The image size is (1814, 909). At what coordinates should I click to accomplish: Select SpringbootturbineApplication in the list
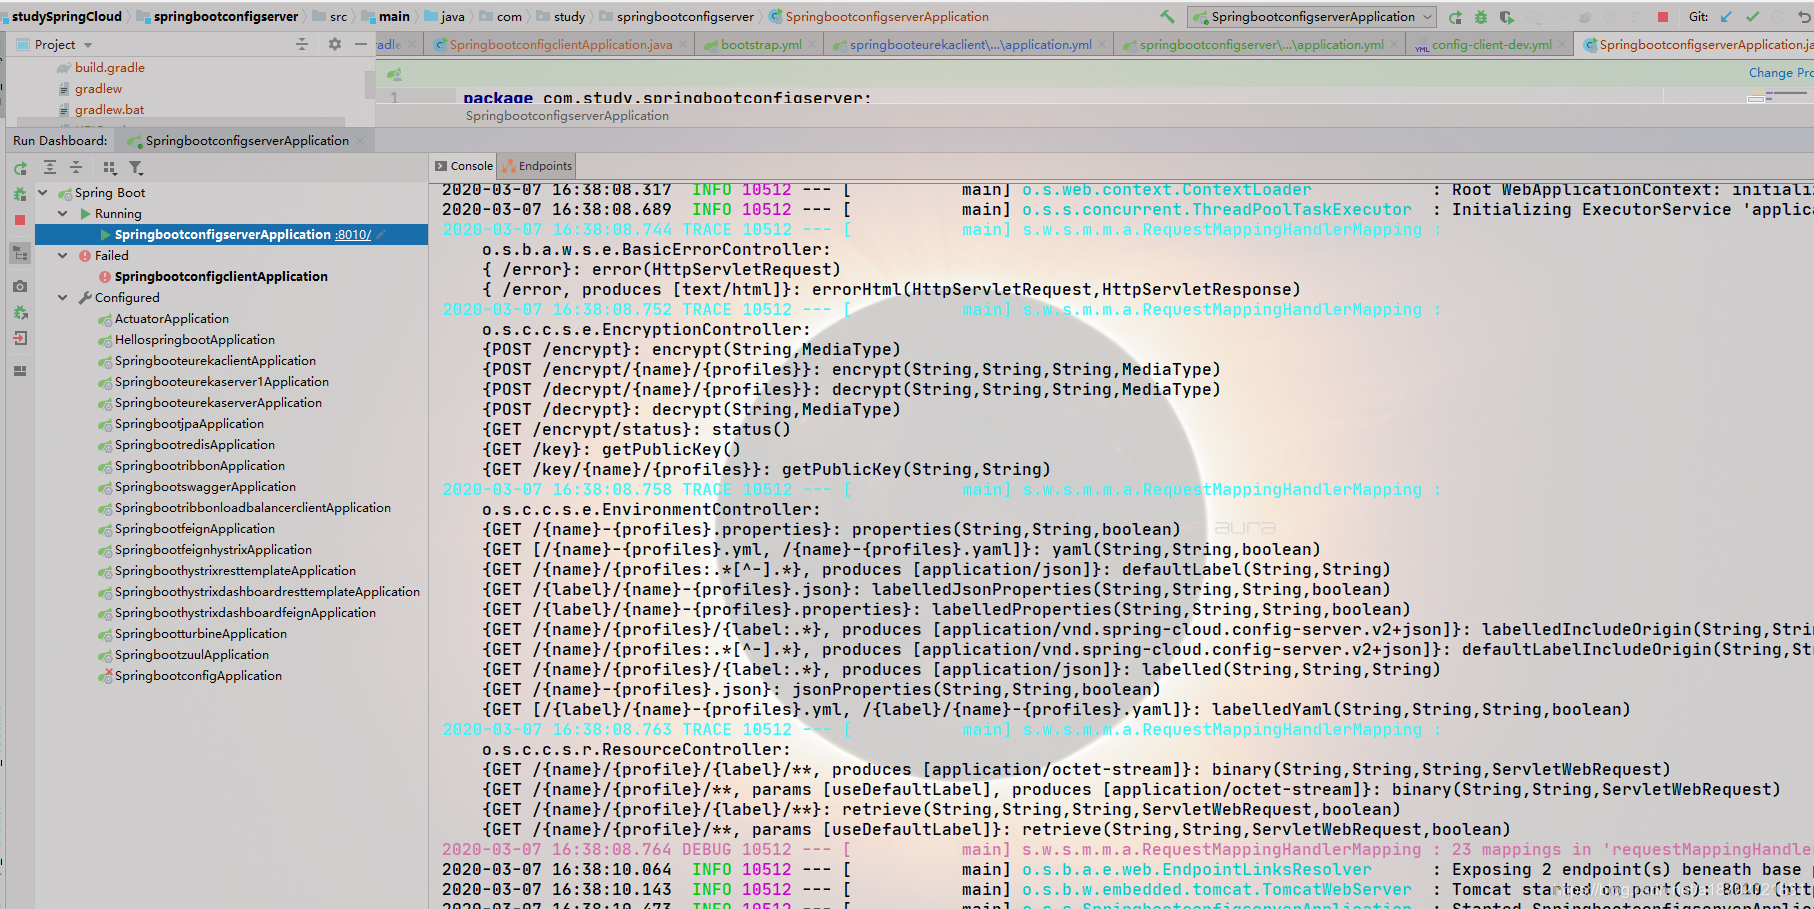200,634
